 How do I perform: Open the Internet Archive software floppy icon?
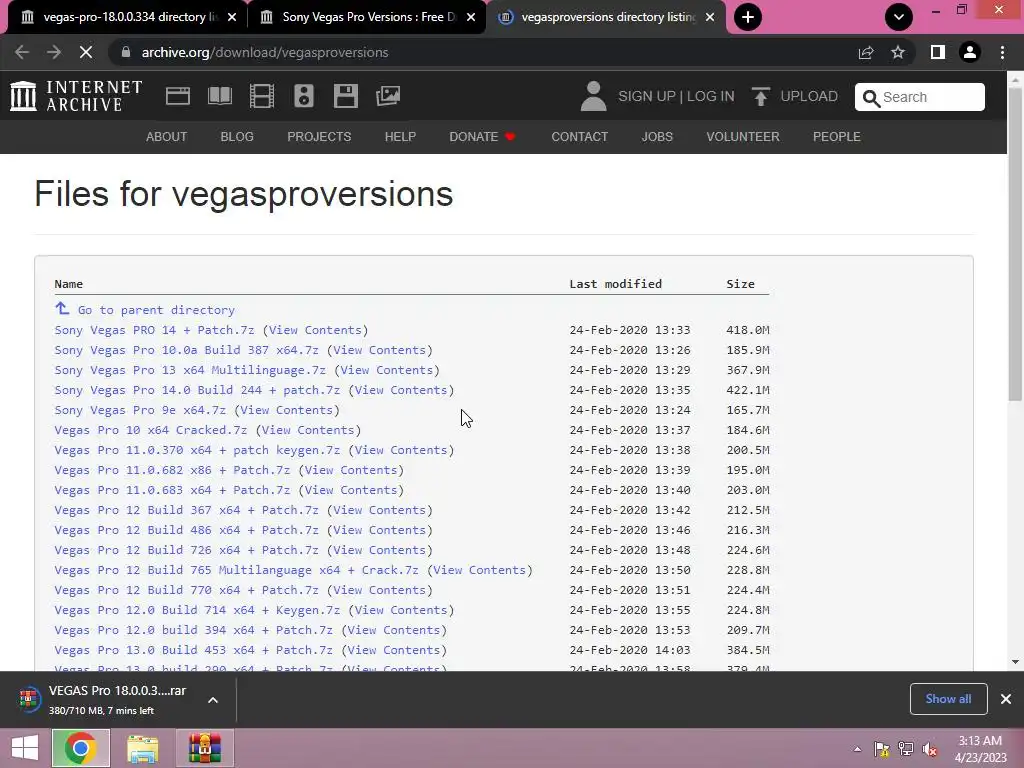coord(345,96)
